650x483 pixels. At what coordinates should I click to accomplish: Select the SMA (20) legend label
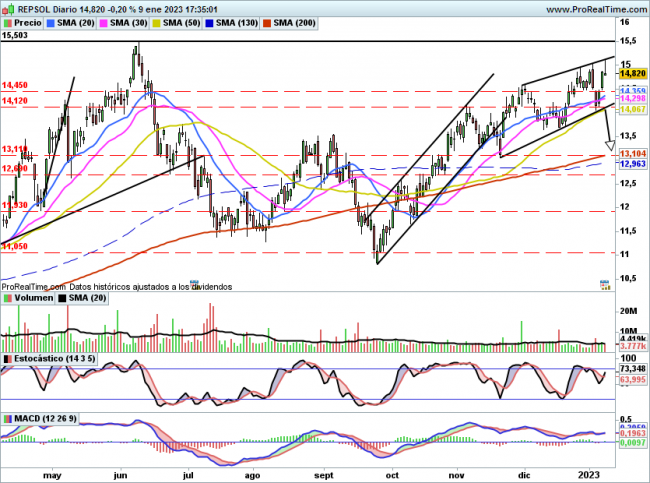tap(77, 21)
